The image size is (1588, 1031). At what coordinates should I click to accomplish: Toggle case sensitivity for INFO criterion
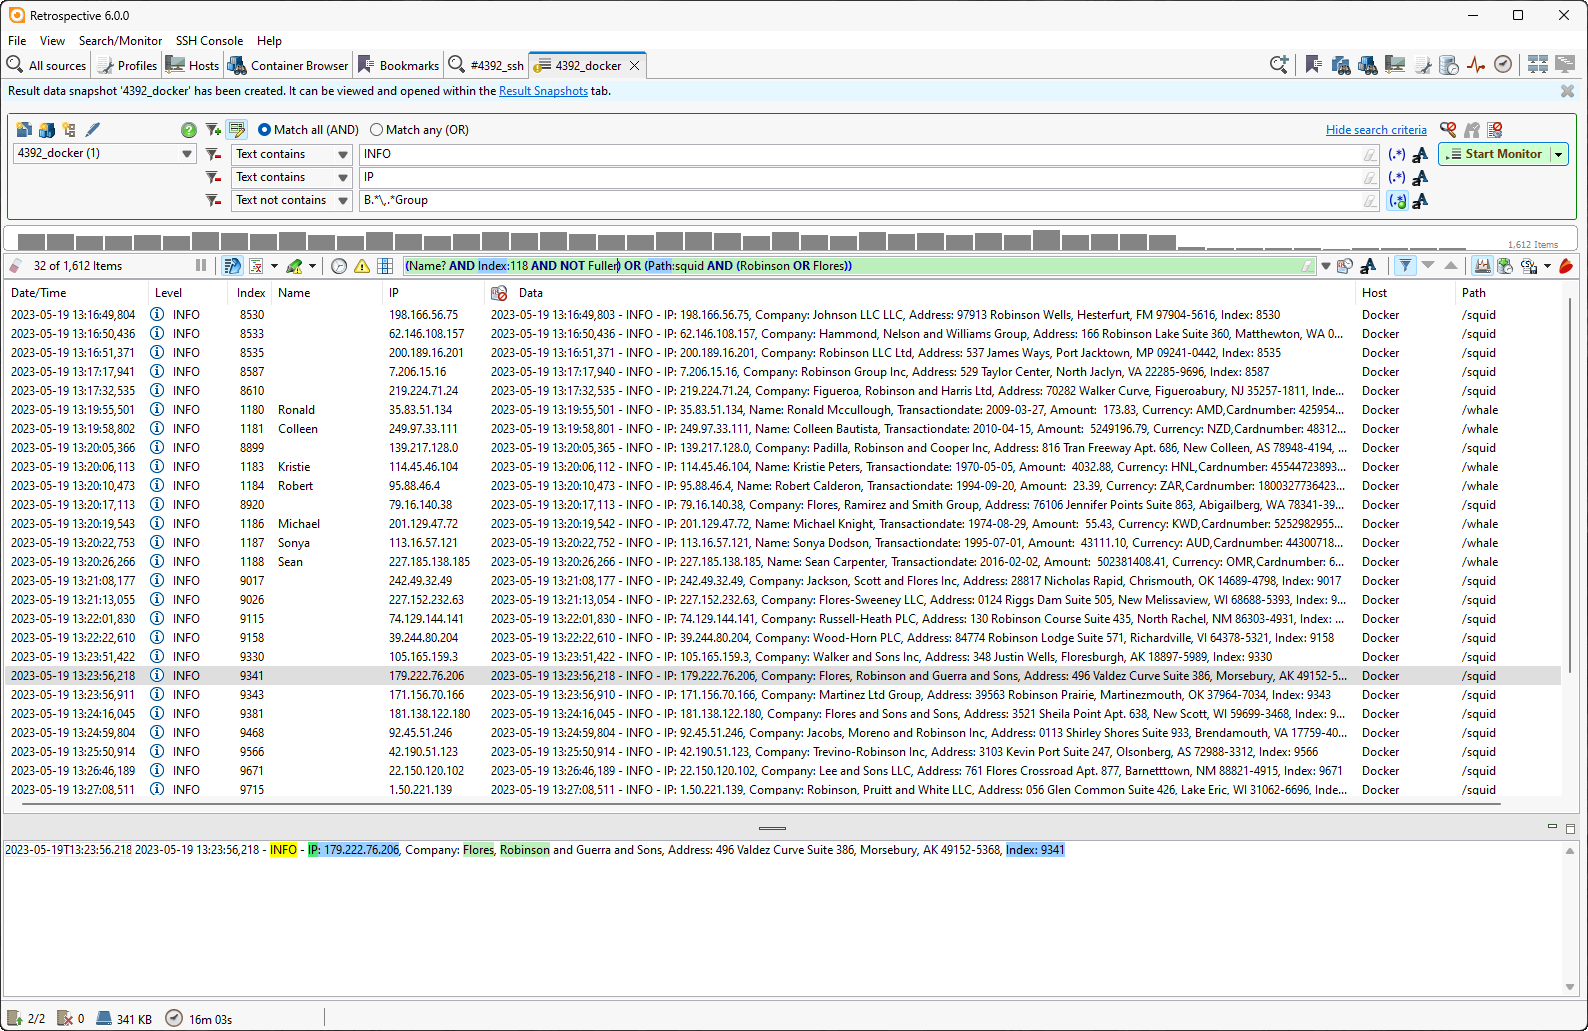[1420, 154]
